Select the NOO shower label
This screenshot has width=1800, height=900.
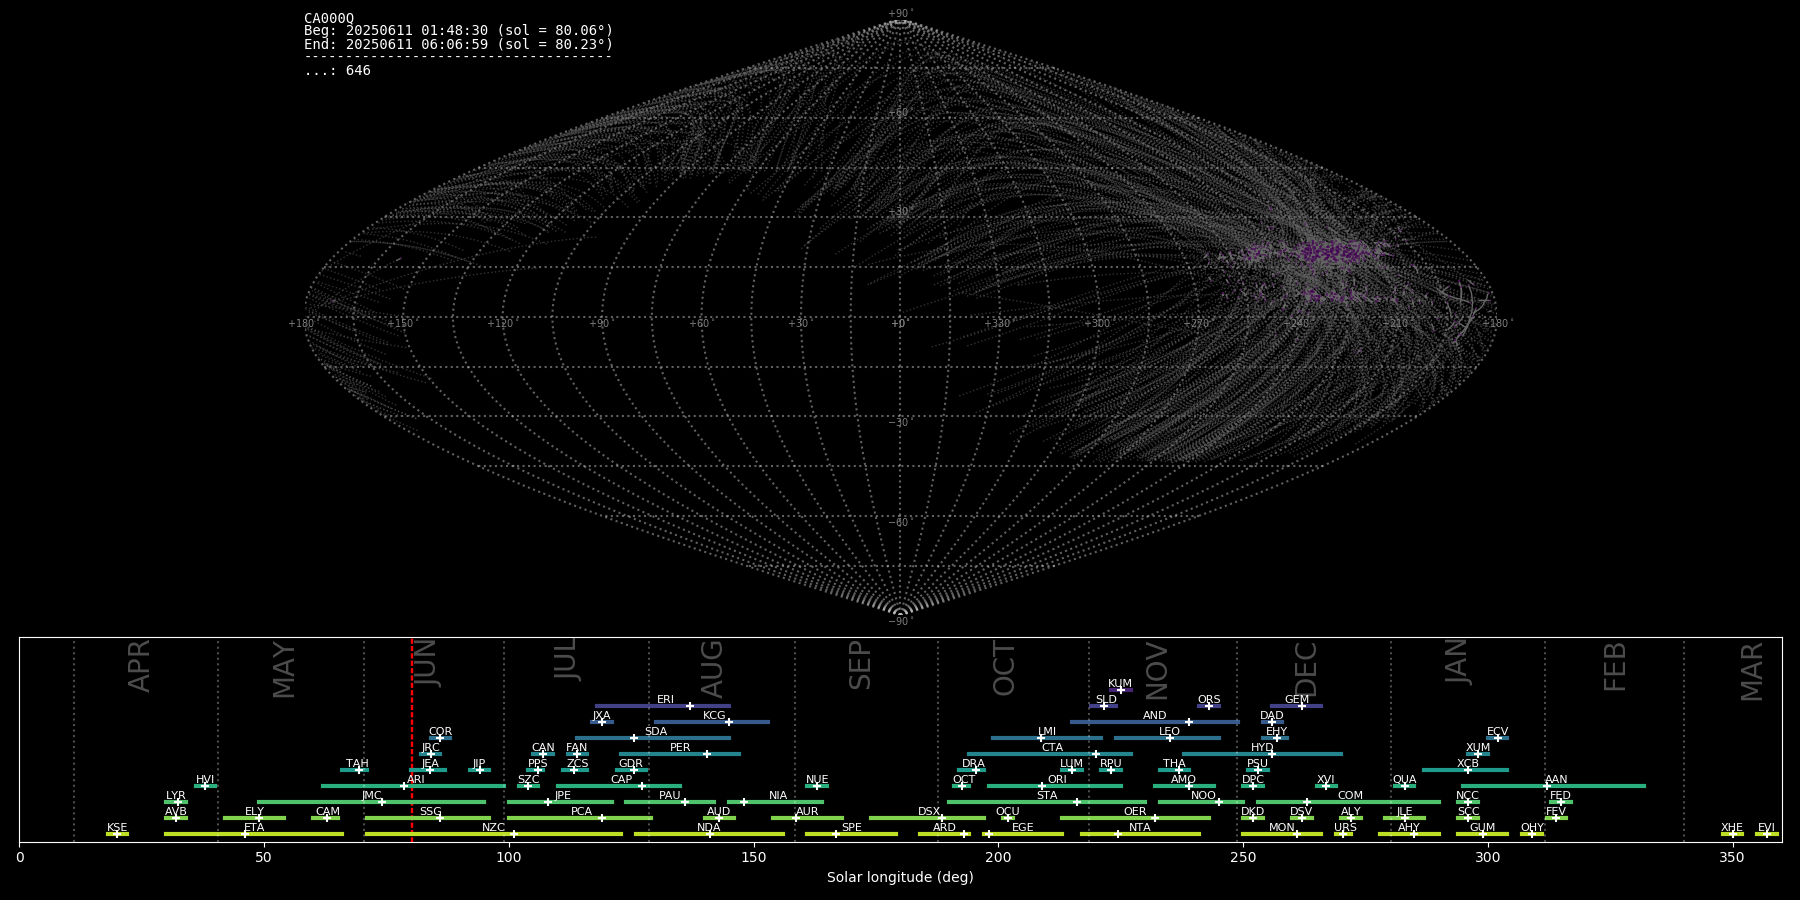tap(1203, 796)
